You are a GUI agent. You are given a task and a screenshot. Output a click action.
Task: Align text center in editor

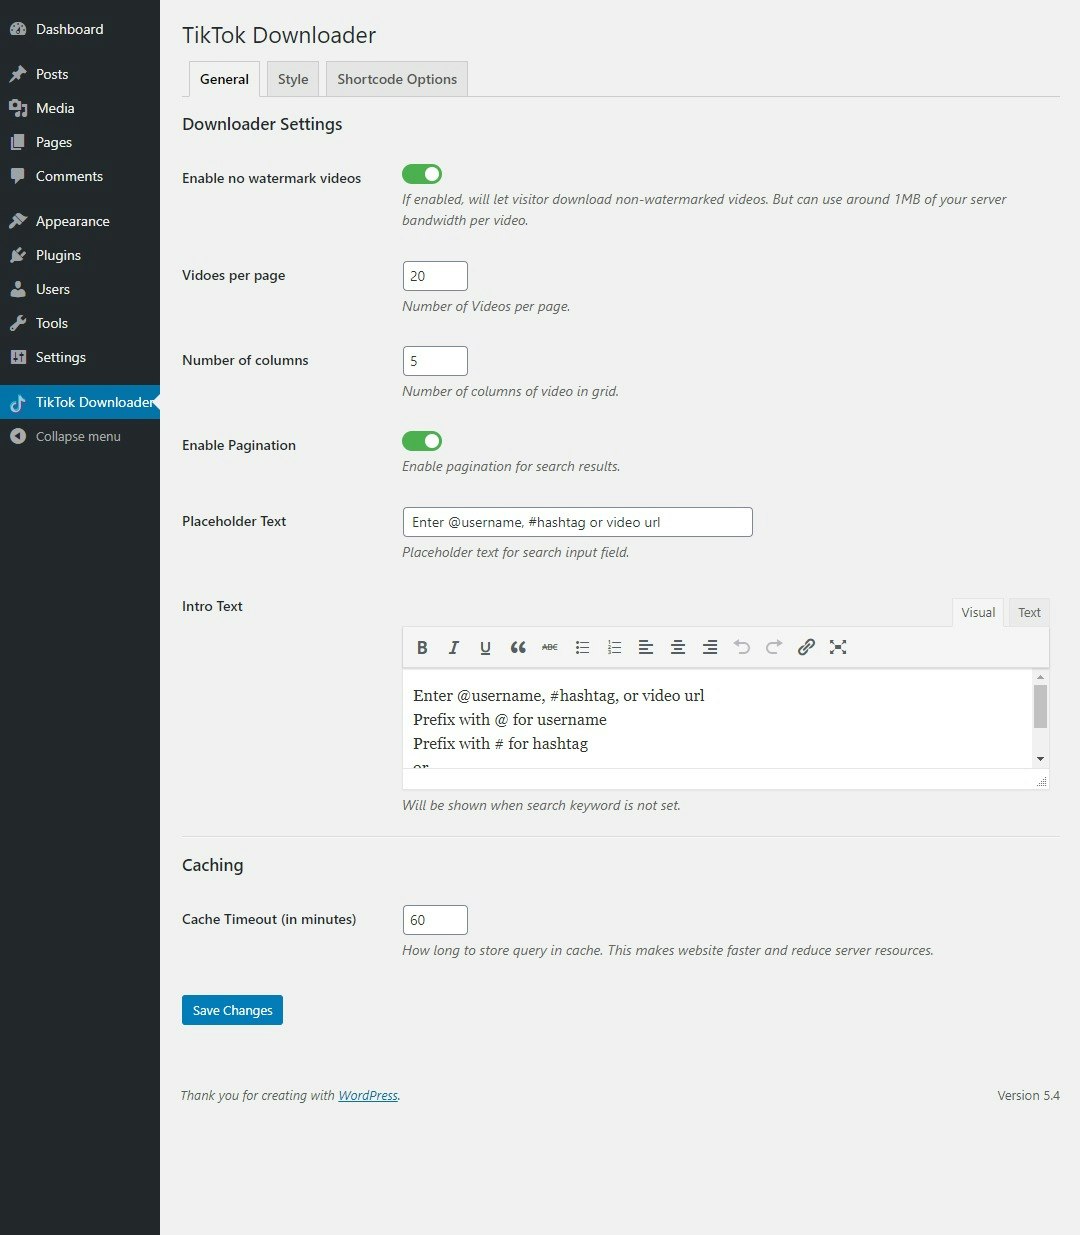[678, 647]
